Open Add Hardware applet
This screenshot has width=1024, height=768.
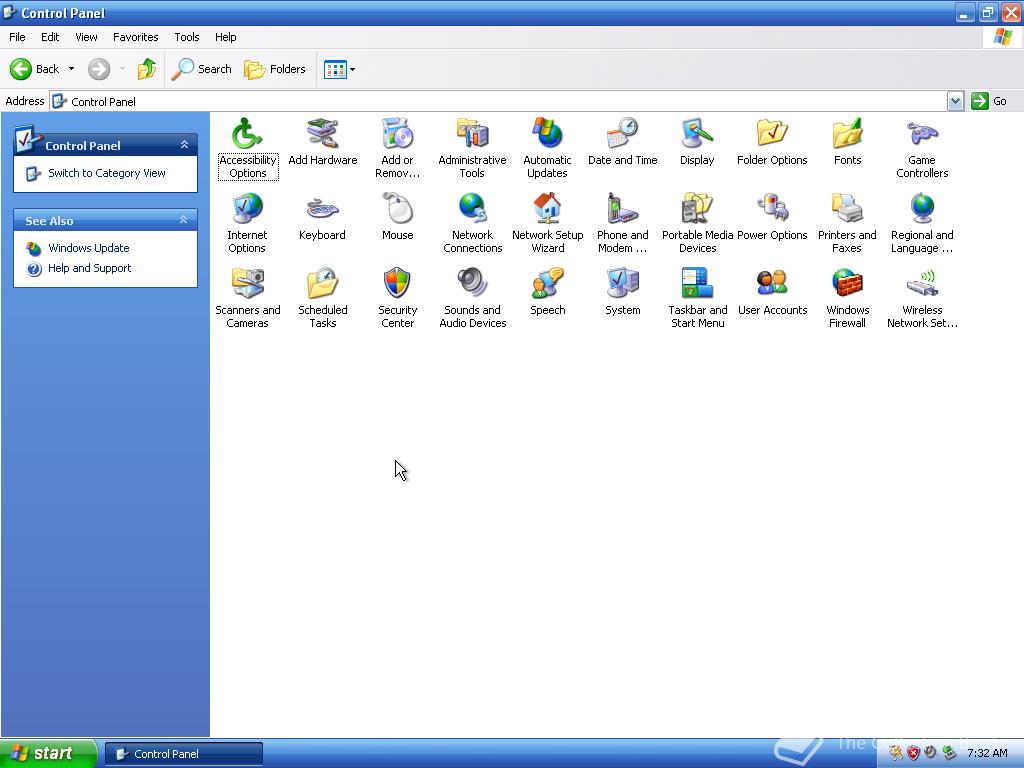click(323, 142)
